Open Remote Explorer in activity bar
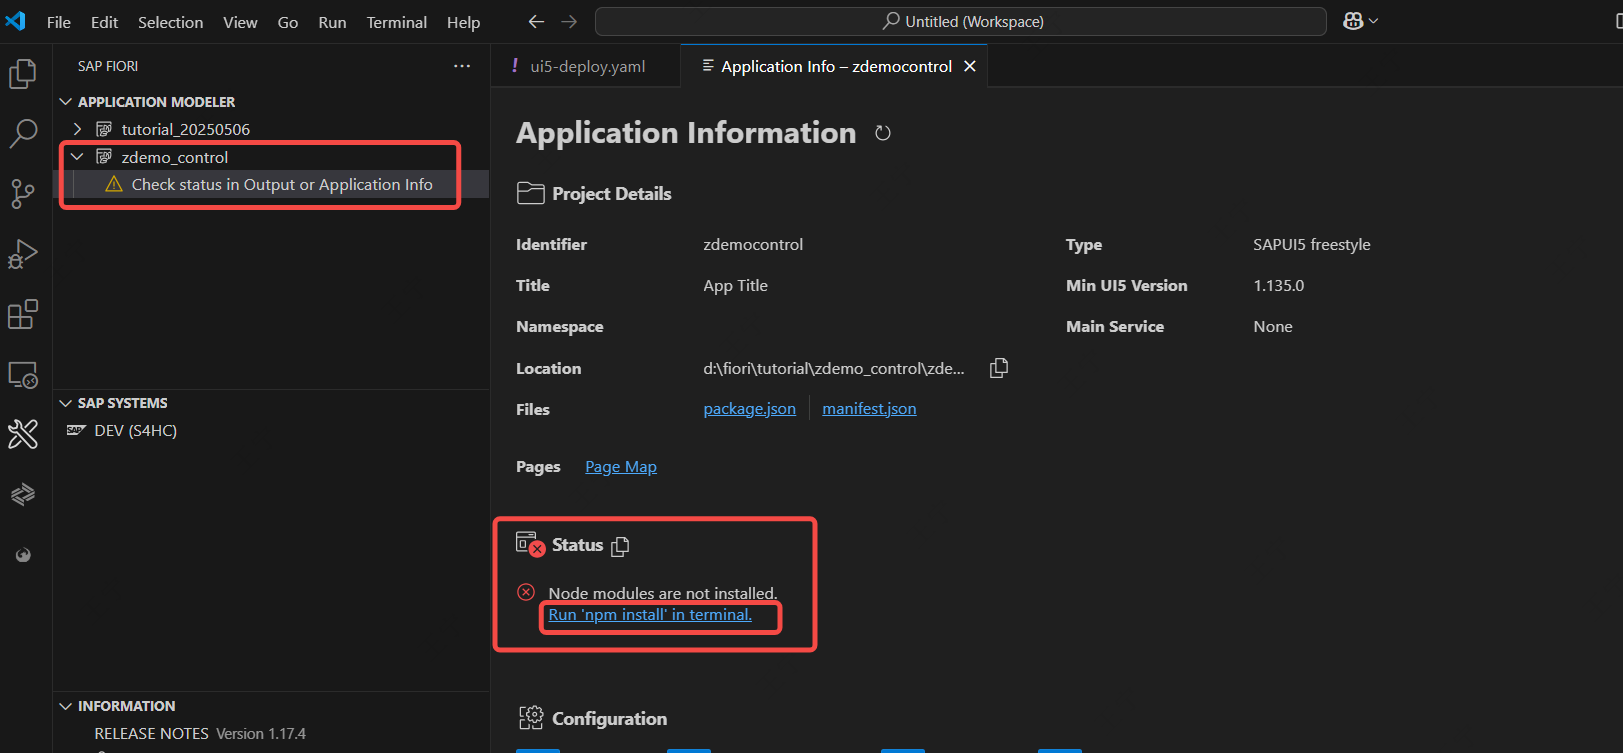The image size is (1623, 753). point(23,375)
